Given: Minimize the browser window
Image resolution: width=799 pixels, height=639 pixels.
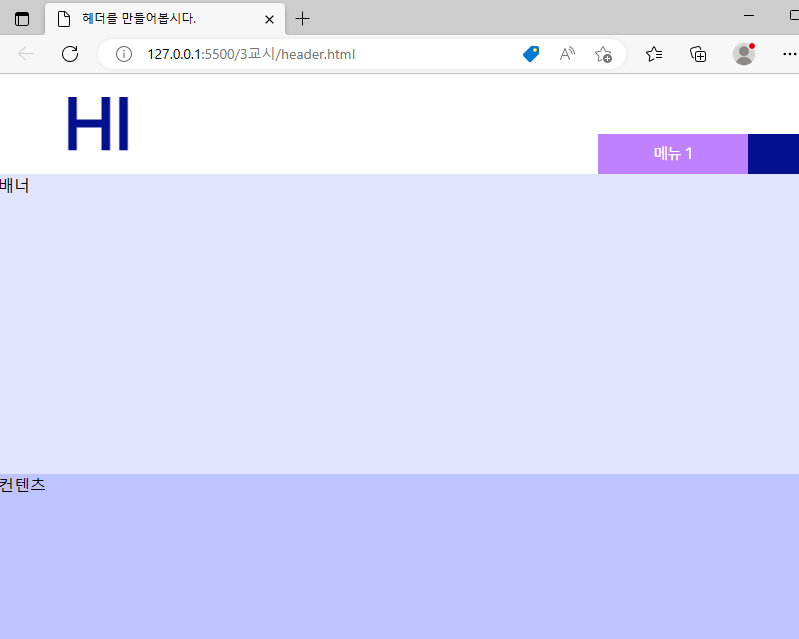Looking at the screenshot, I should pos(749,16).
